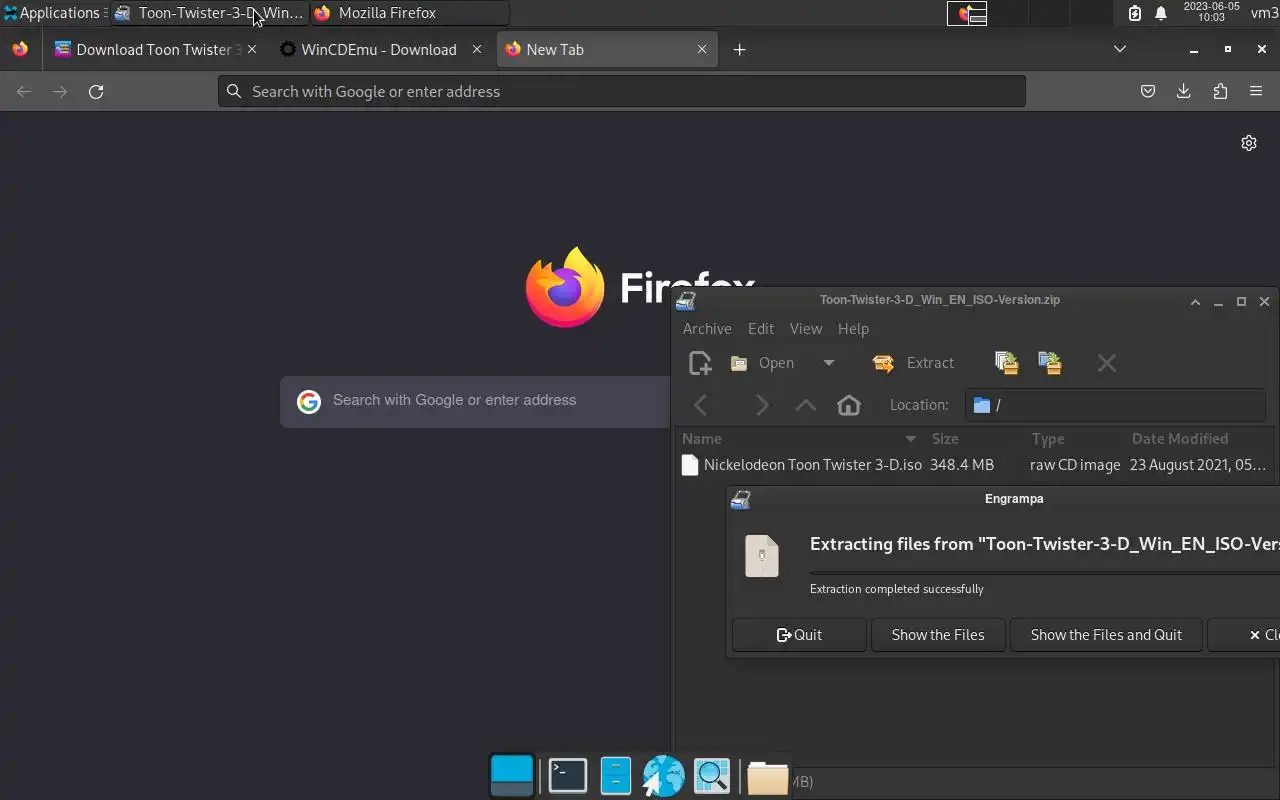Go up one level in the archive
Image resolution: width=1280 pixels, height=800 pixels.
(805, 405)
